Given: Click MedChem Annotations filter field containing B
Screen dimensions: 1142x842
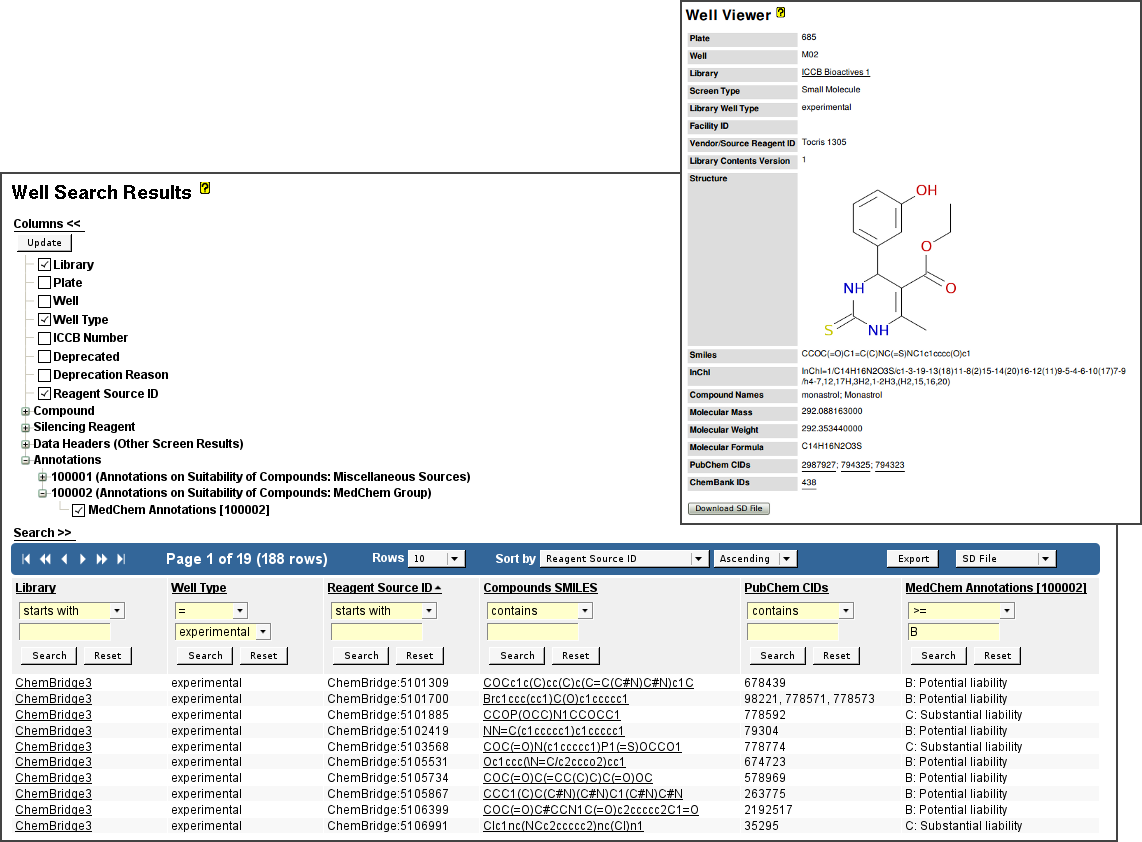Looking at the screenshot, I should coord(953,632).
